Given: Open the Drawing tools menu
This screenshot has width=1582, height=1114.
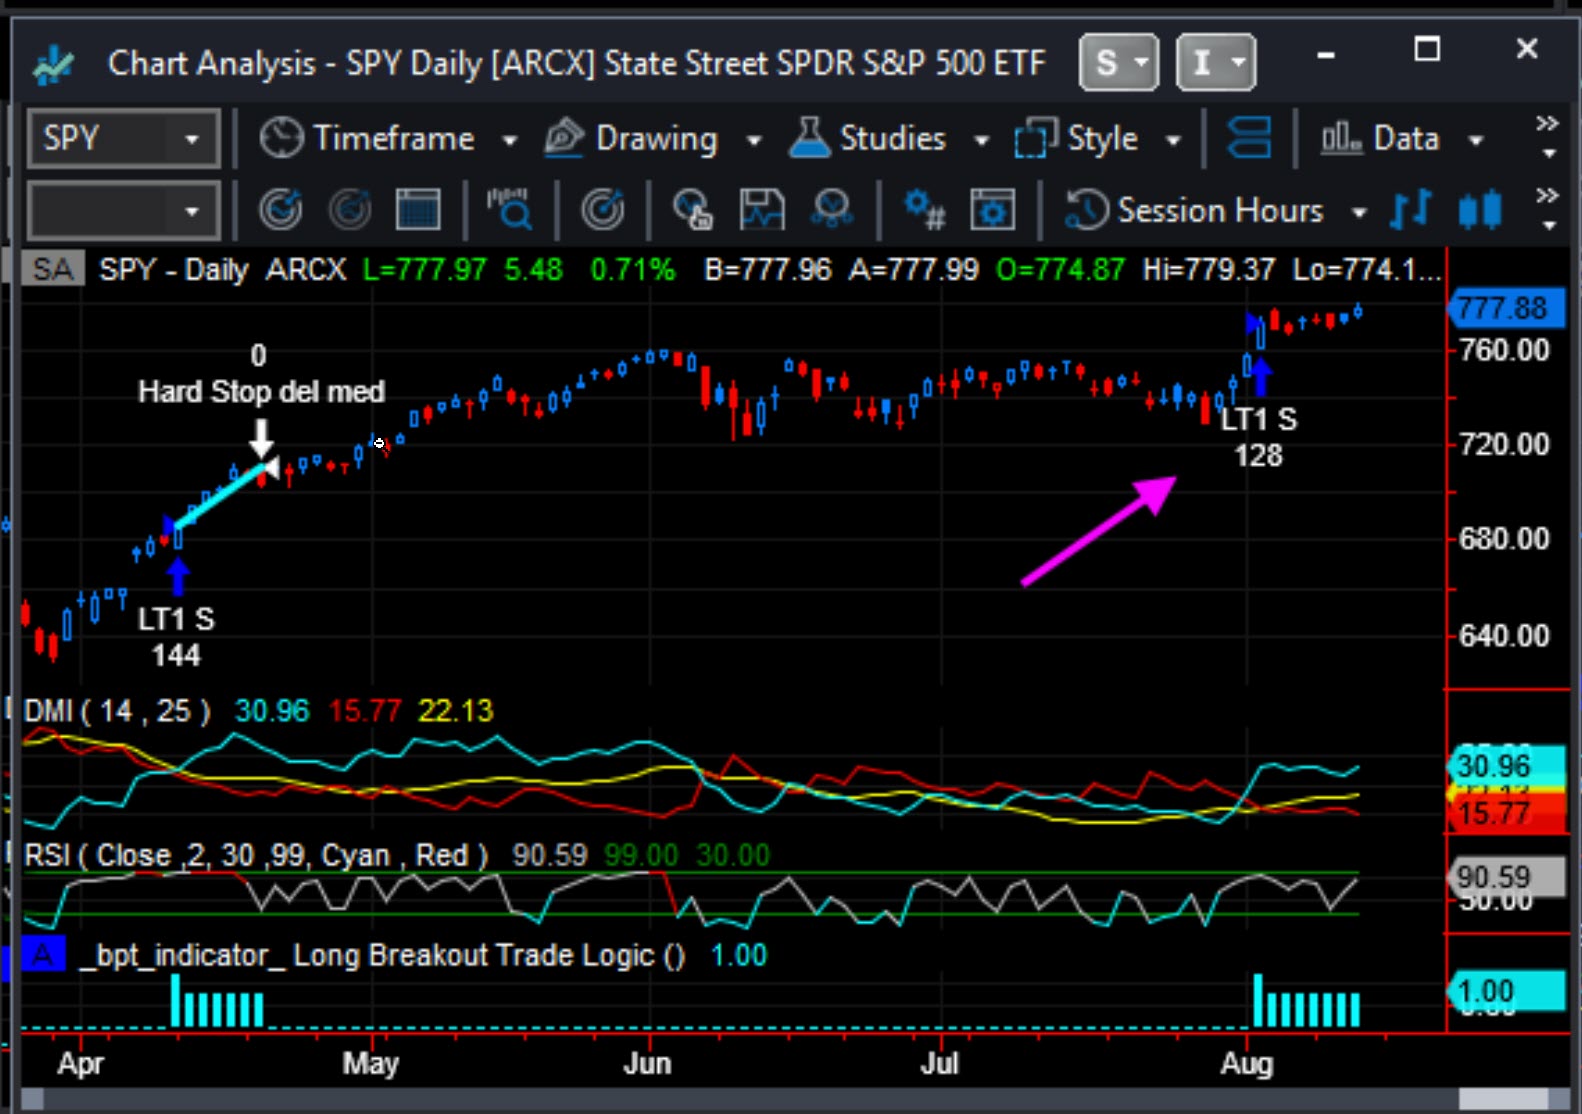Looking at the screenshot, I should point(654,138).
